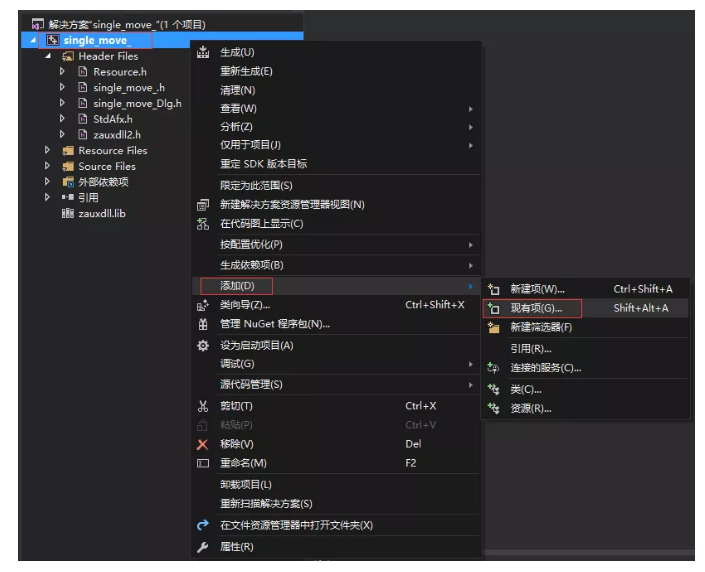Click the red X Remove icon
Viewport: 705px width, 572px height.
pos(203,445)
